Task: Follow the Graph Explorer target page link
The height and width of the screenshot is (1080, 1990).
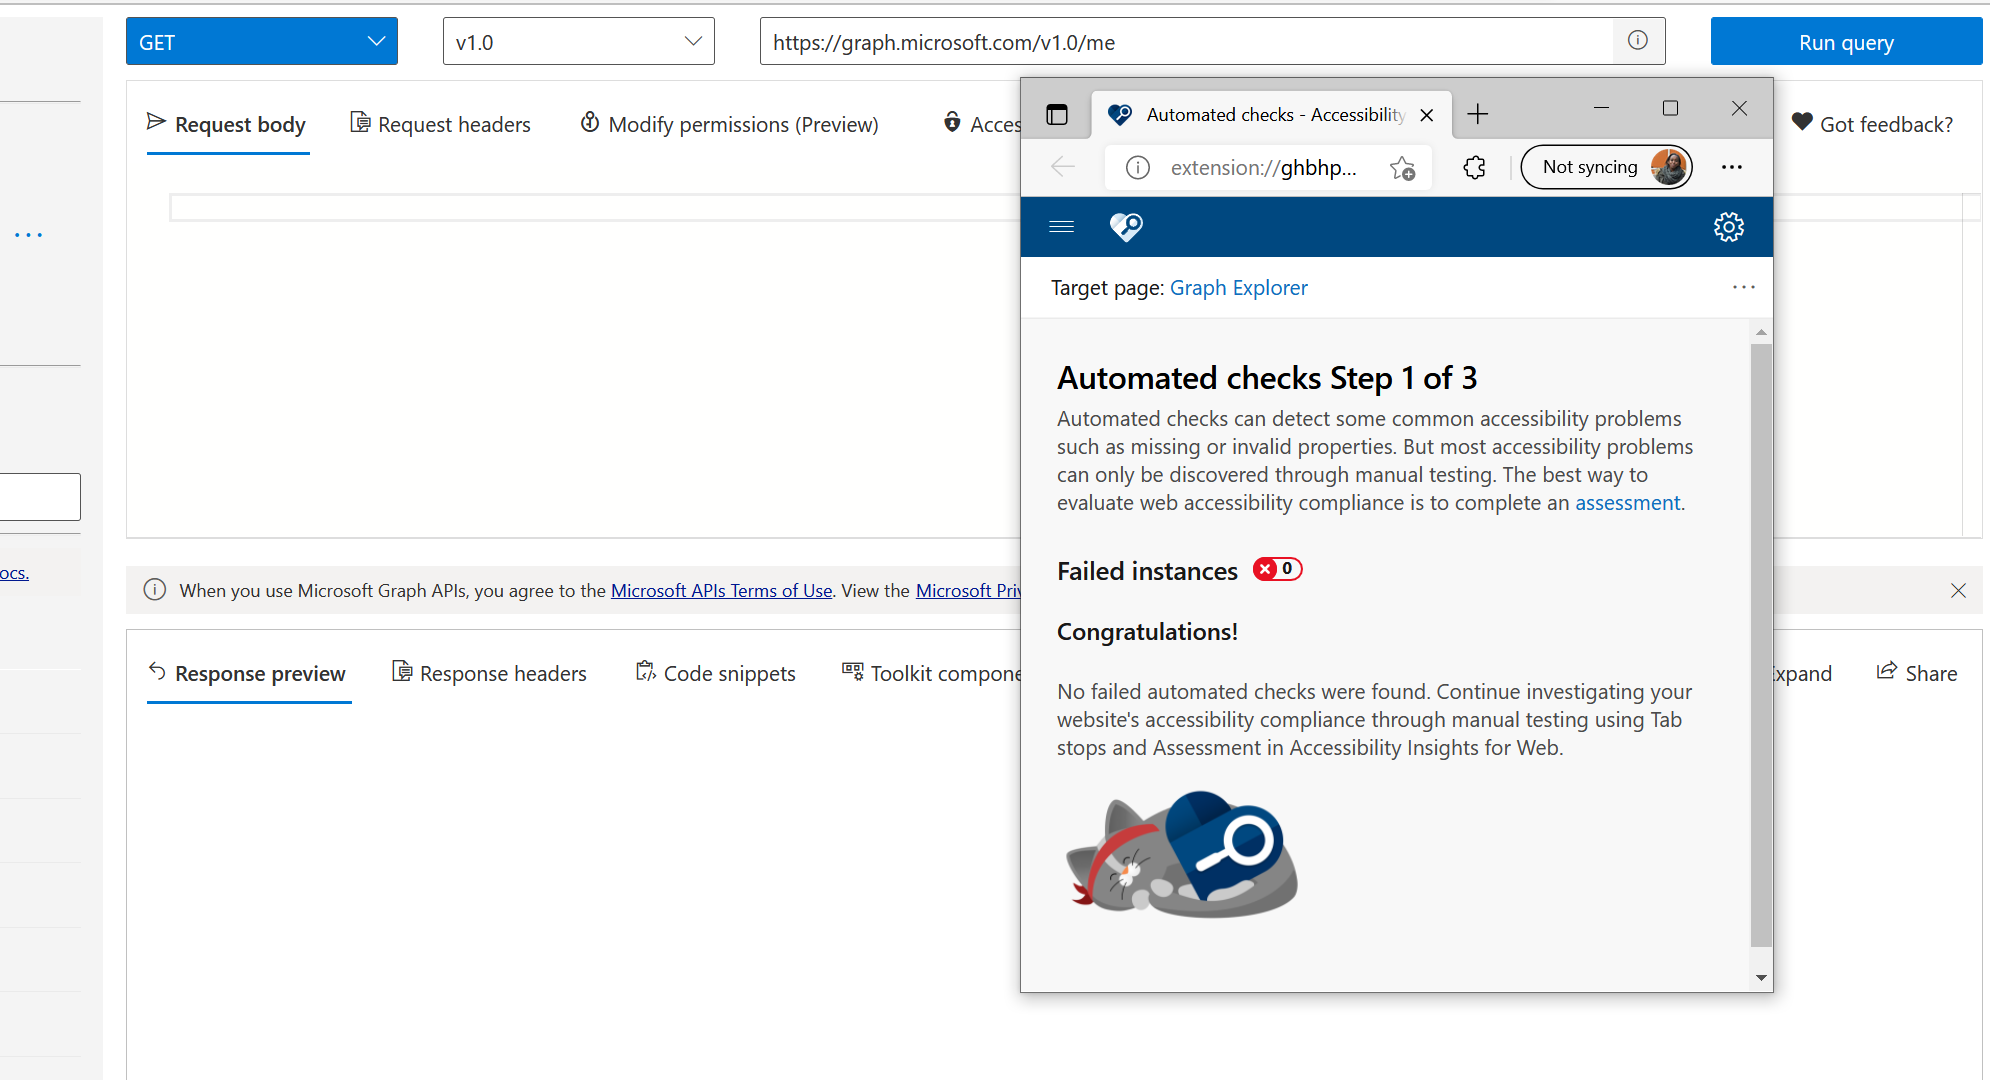Action: (1238, 288)
